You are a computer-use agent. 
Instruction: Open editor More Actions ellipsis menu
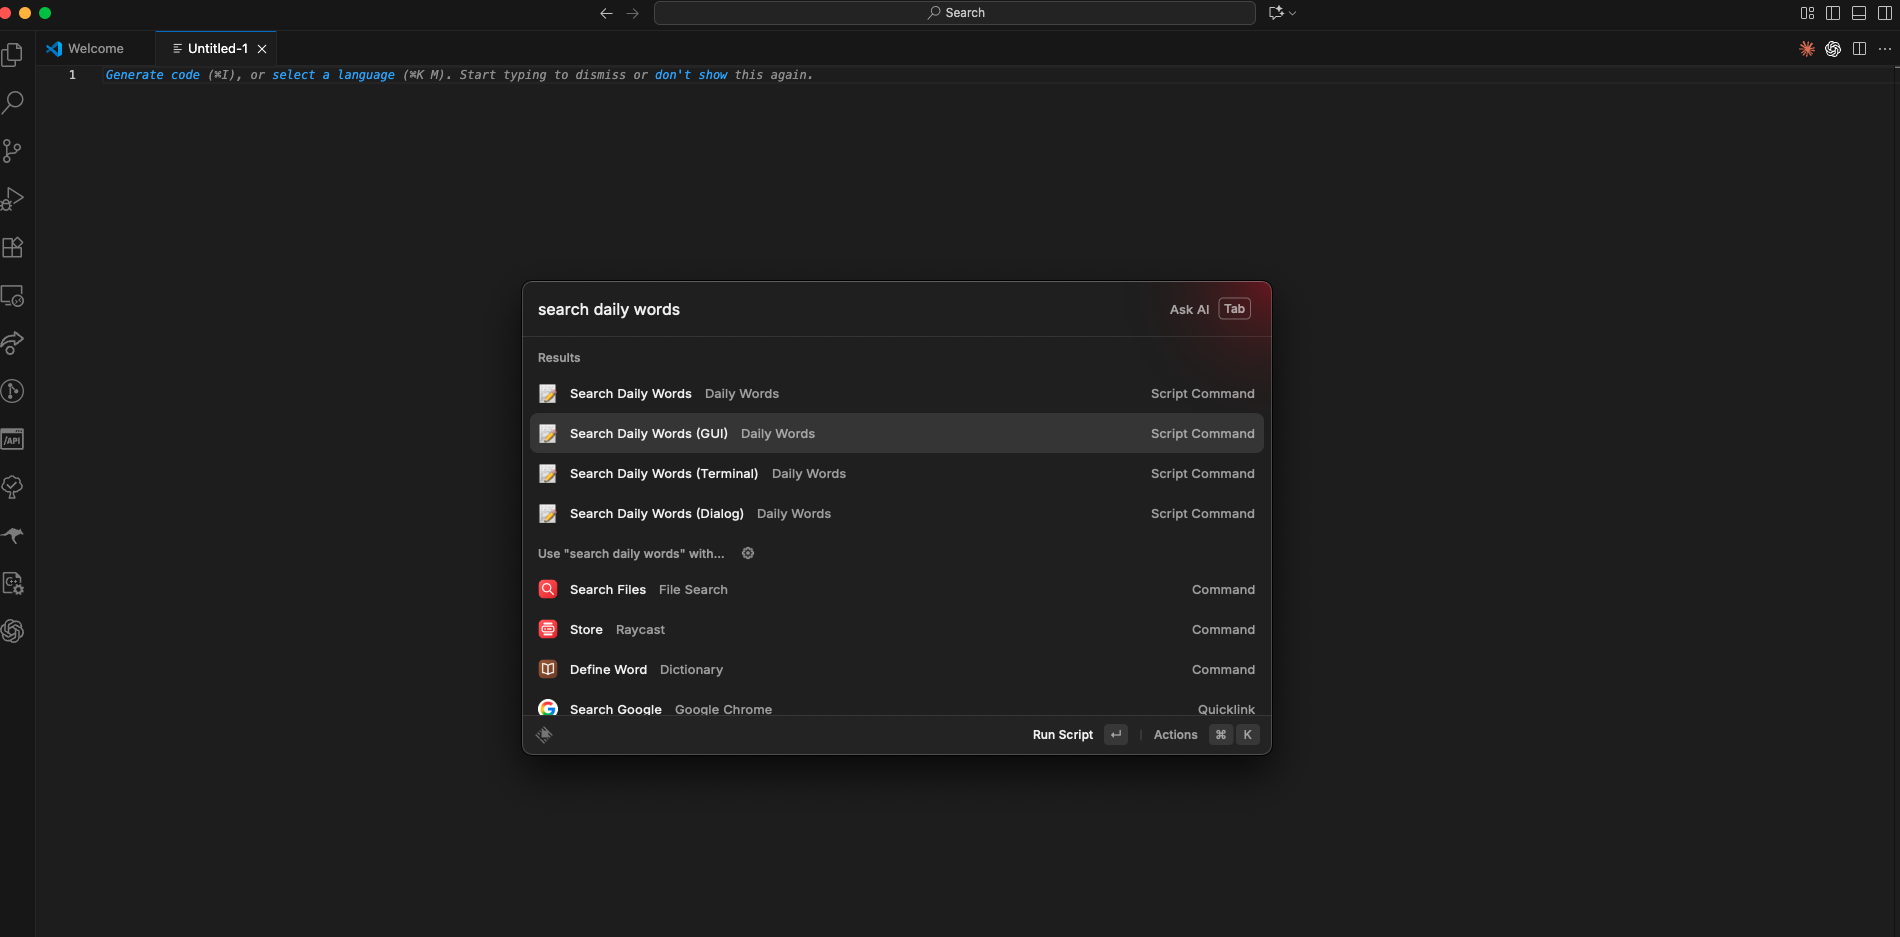tap(1885, 49)
